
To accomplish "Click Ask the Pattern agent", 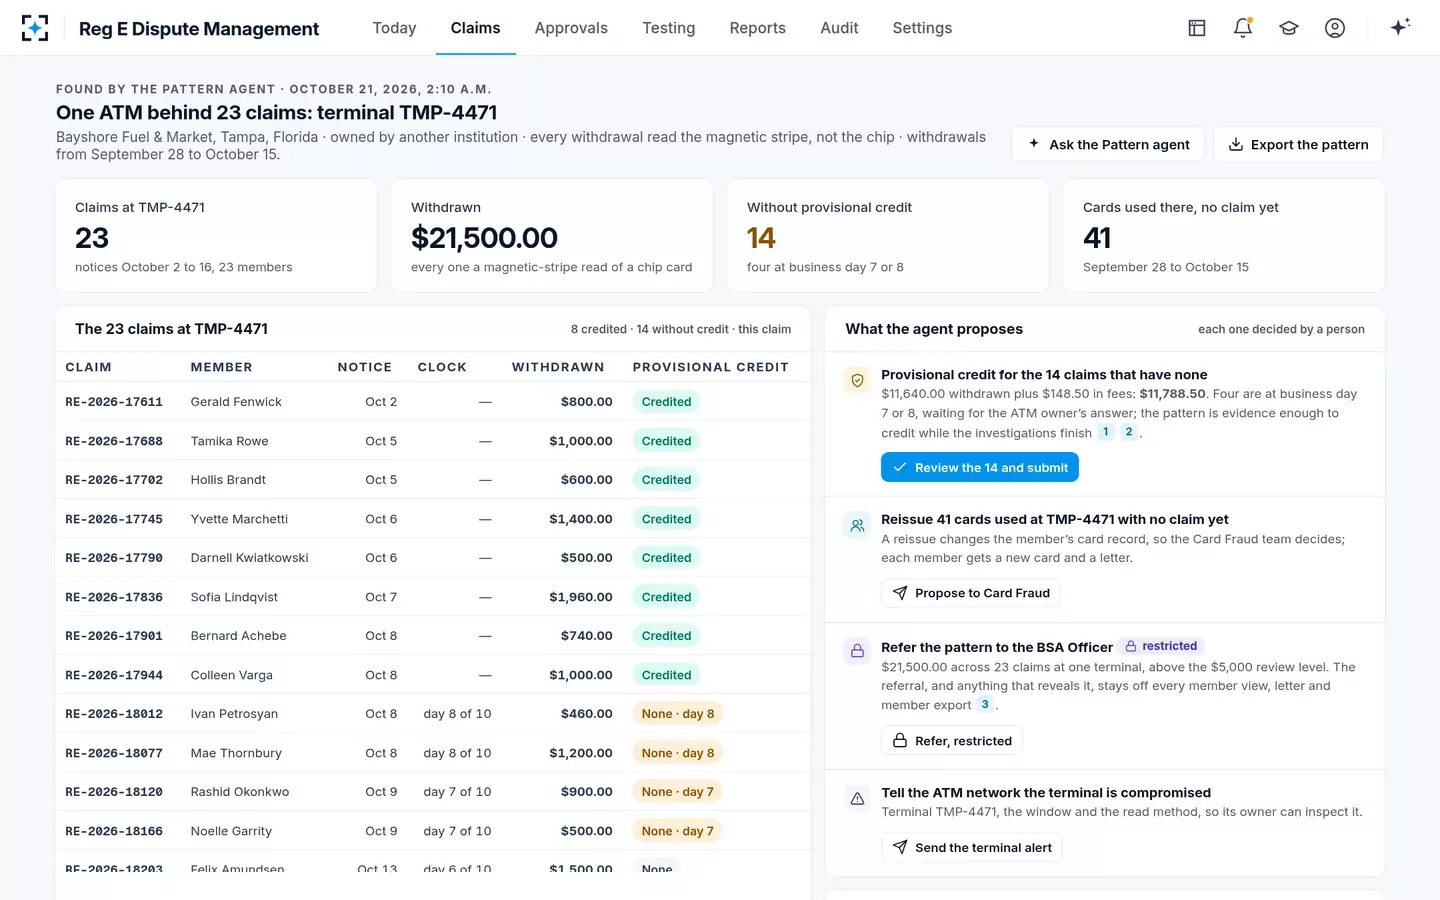I will click(x=1109, y=144).
